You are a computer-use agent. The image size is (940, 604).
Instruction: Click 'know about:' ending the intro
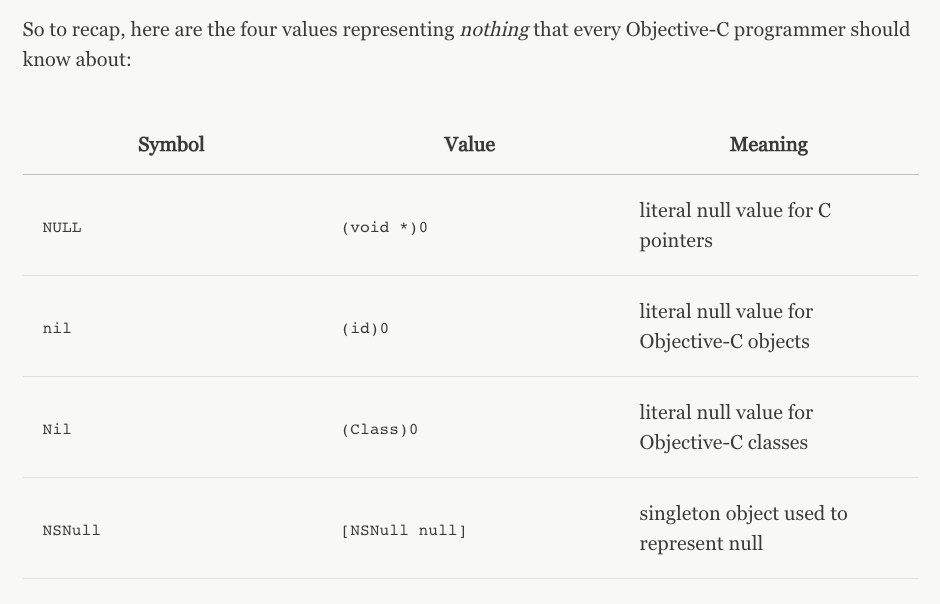tap(77, 59)
